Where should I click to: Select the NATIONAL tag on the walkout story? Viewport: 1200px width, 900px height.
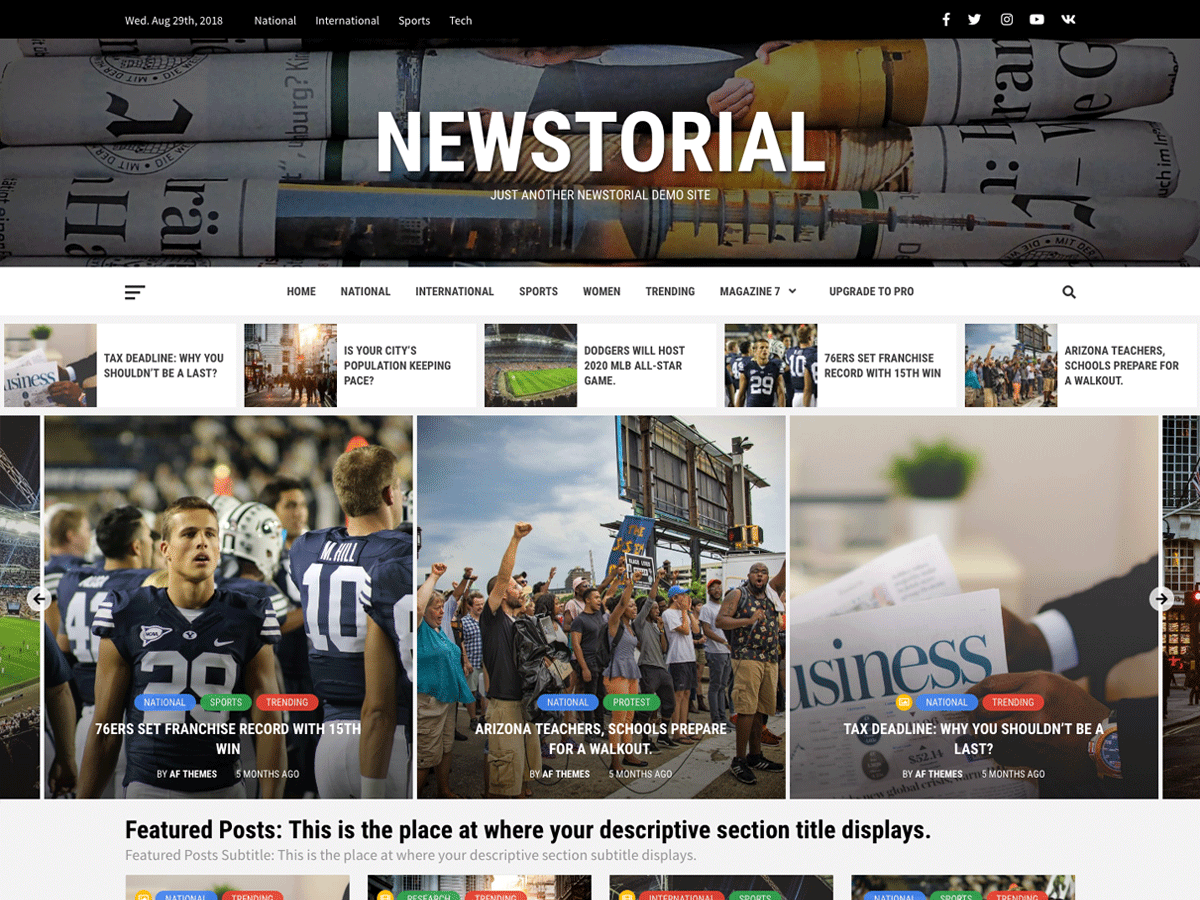(567, 702)
